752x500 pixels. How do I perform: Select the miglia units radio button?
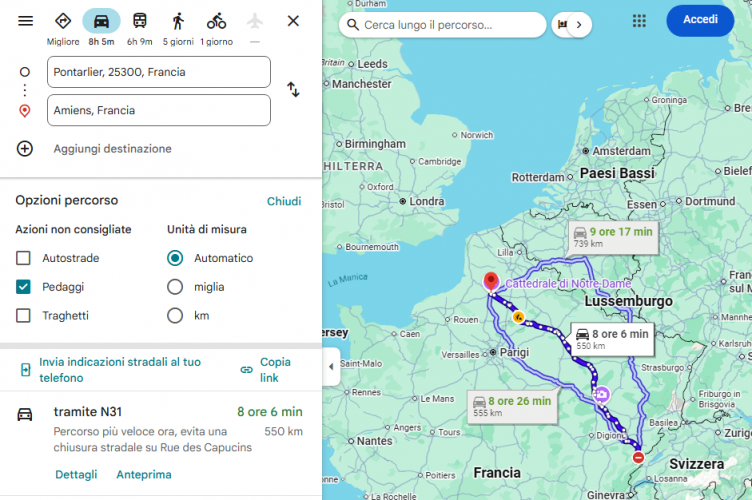click(x=175, y=287)
